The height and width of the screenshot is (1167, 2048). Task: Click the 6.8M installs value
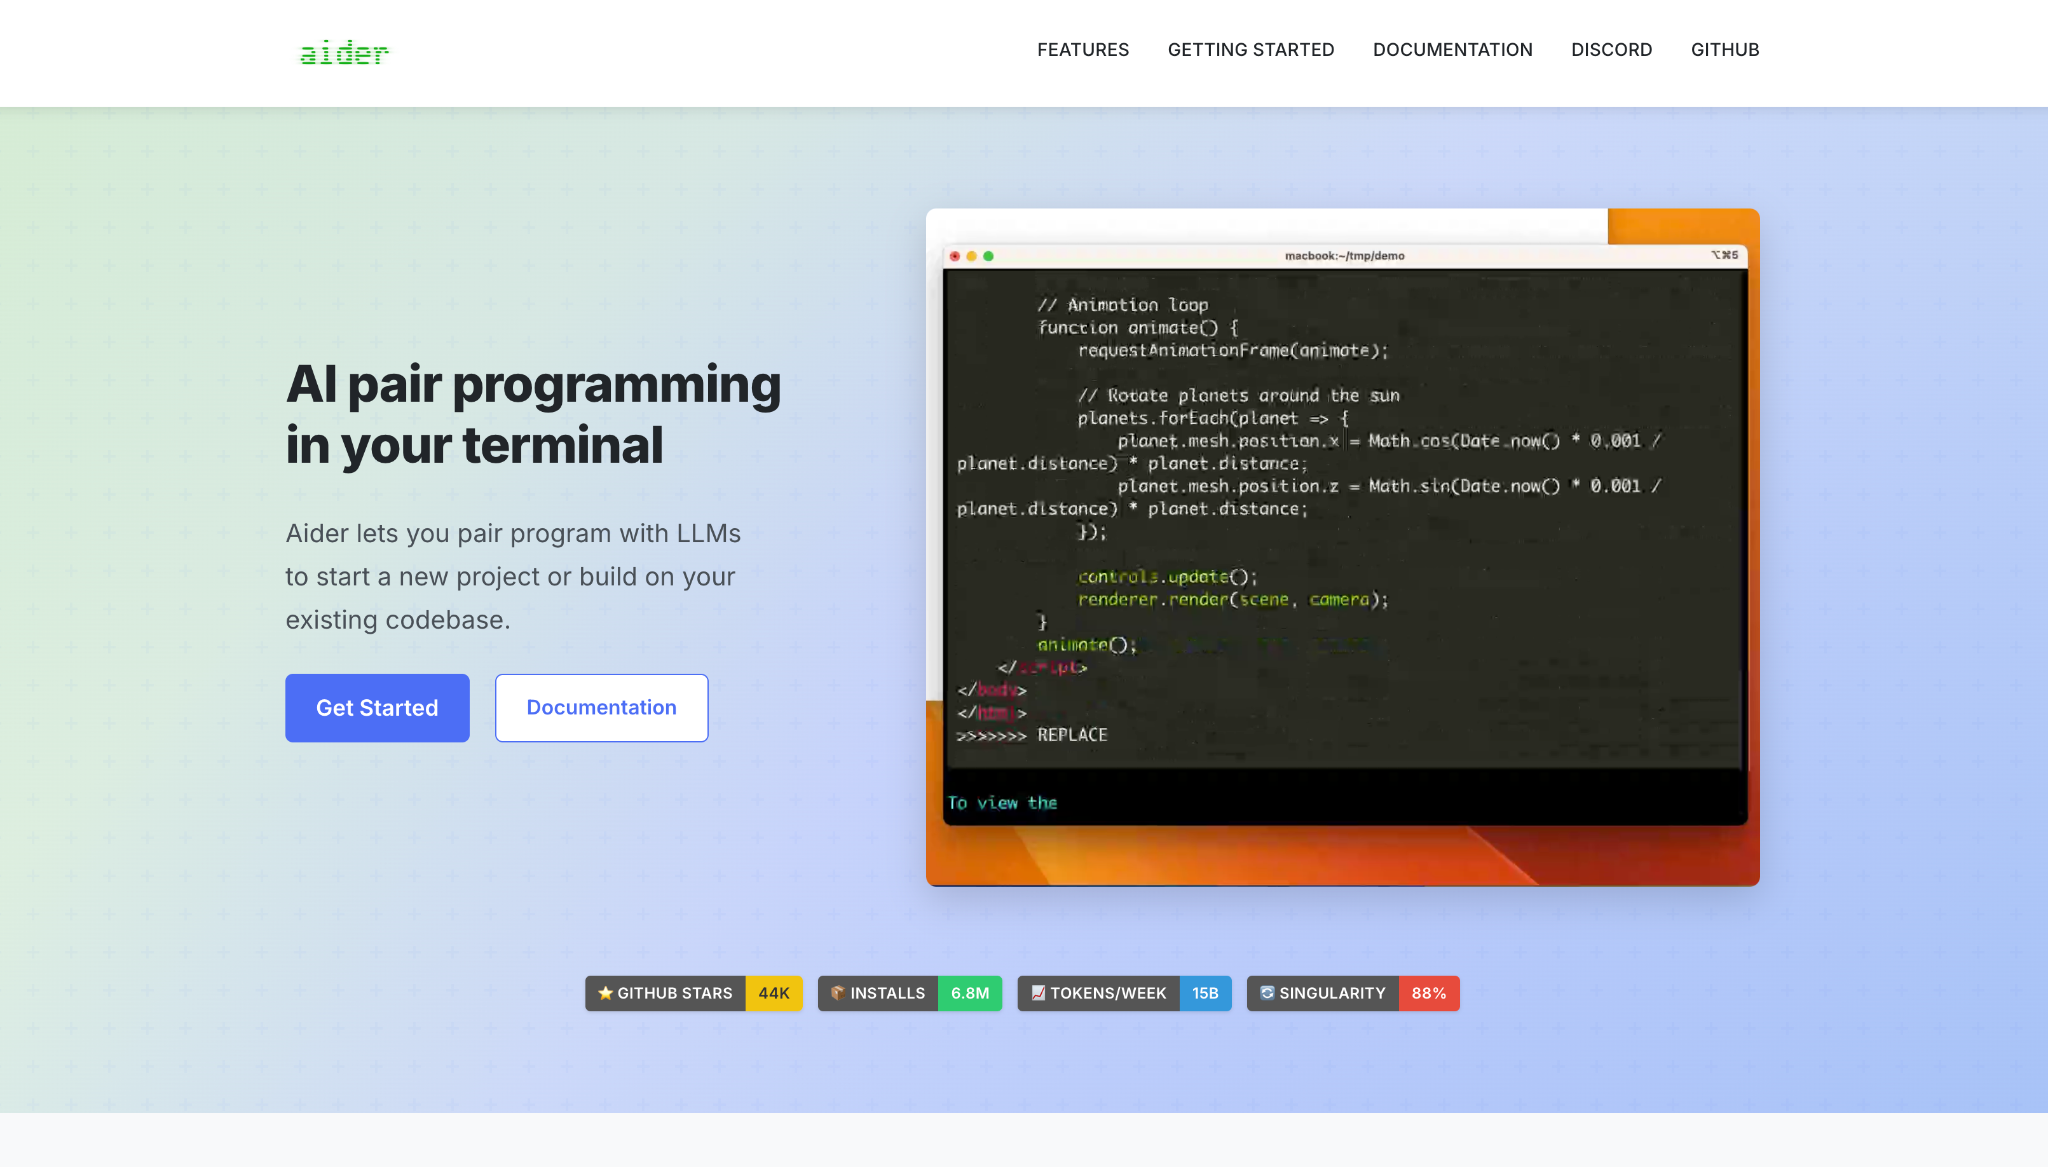click(x=970, y=993)
